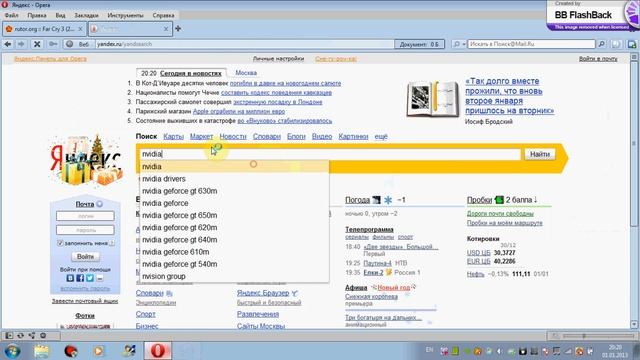The image size is (640, 360).
Task: Click the address bar showing yandex.ru
Action: click(245, 44)
